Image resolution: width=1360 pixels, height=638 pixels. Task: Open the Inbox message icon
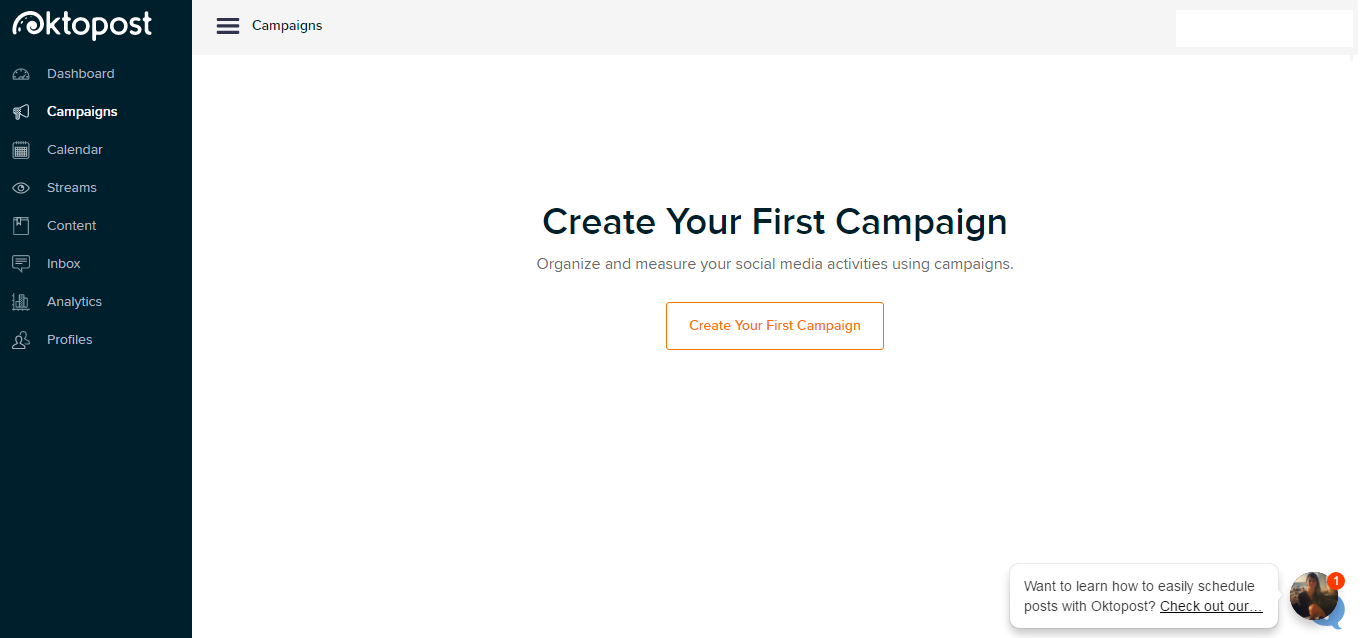[21, 264]
